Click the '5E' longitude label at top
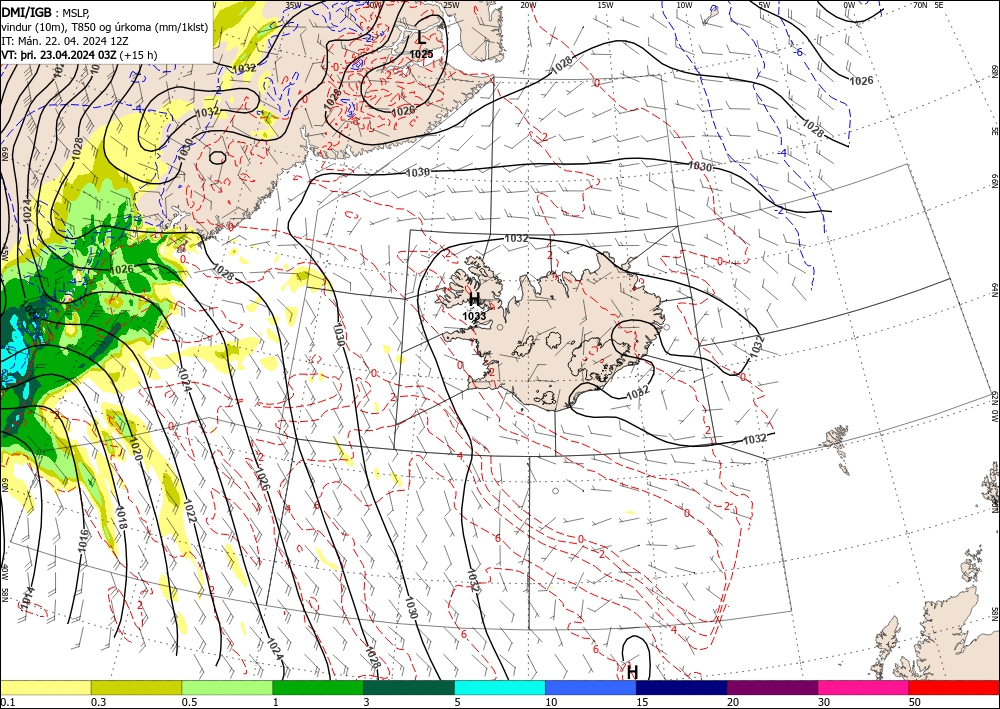Screen dimensions: 1000x709 939,5
